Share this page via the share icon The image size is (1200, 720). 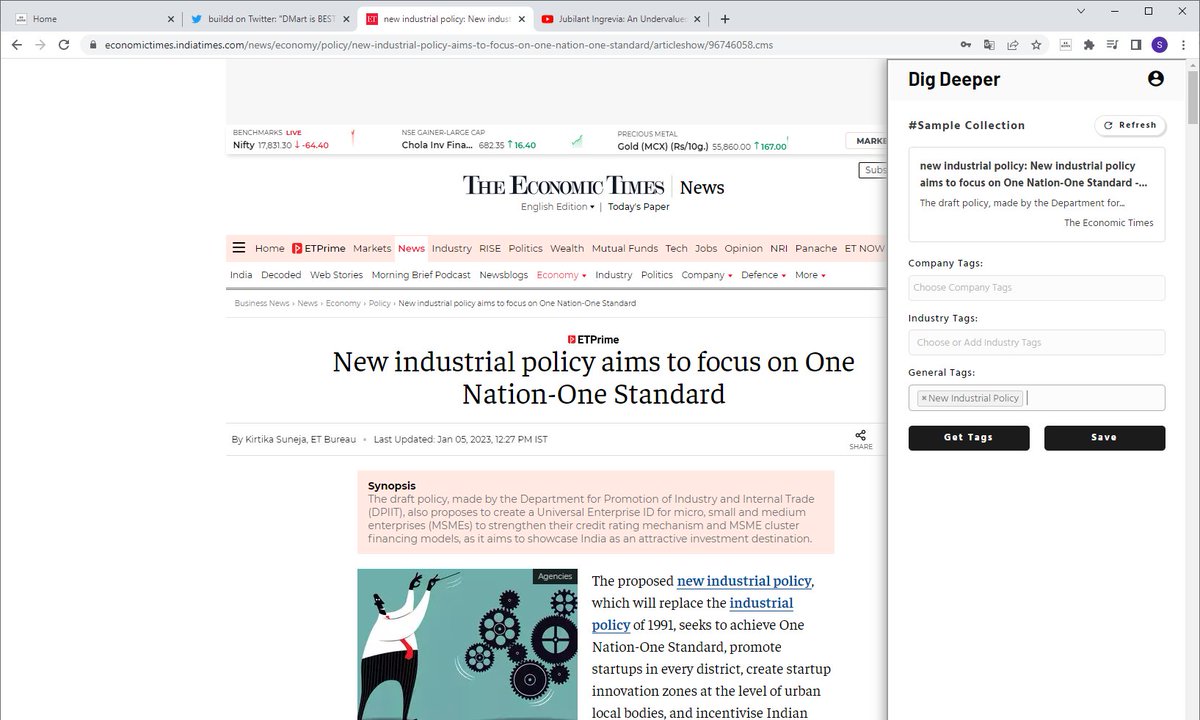click(x=1013, y=45)
